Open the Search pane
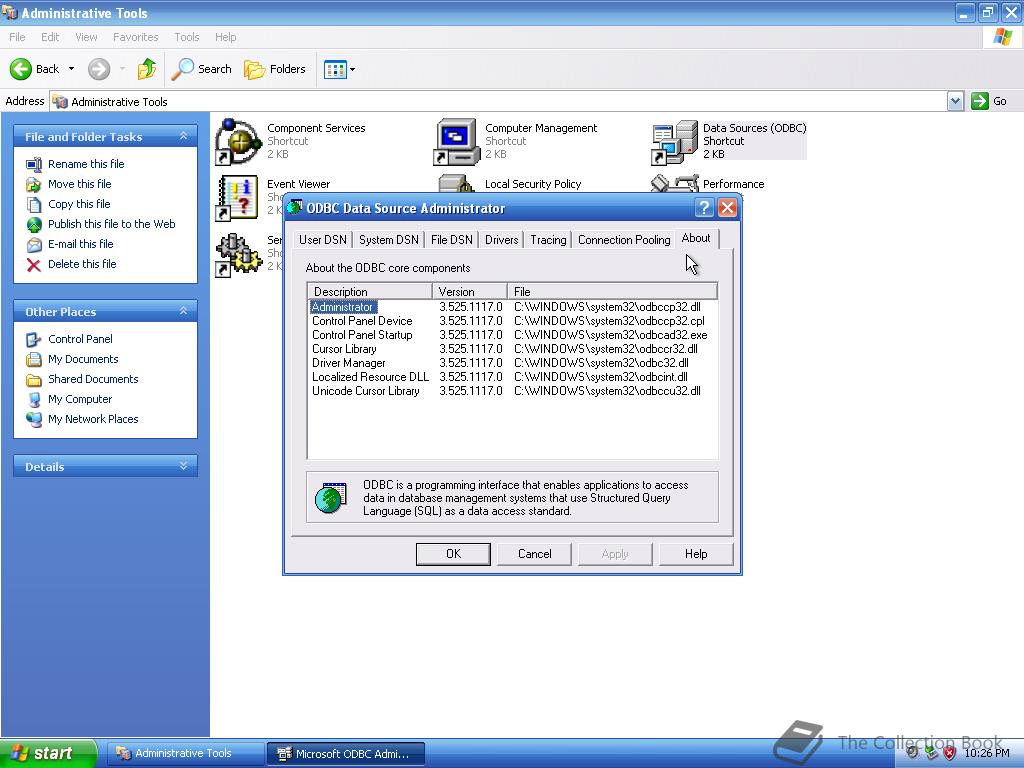Viewport: 1024px width, 768px height. [x=201, y=69]
